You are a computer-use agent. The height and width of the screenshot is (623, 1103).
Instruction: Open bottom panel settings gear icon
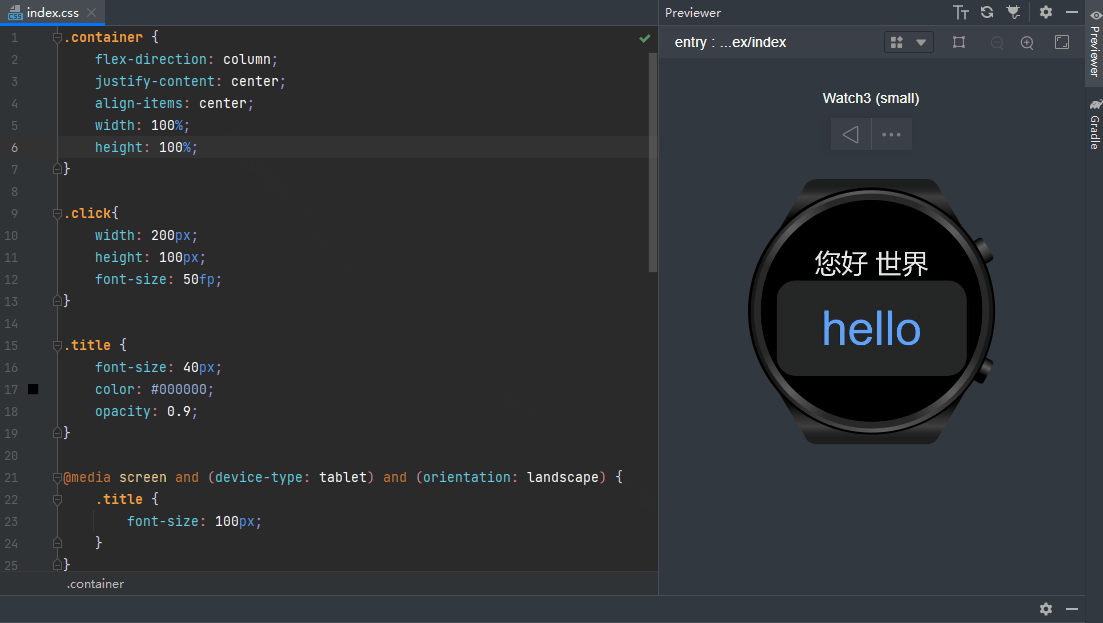[1046, 609]
